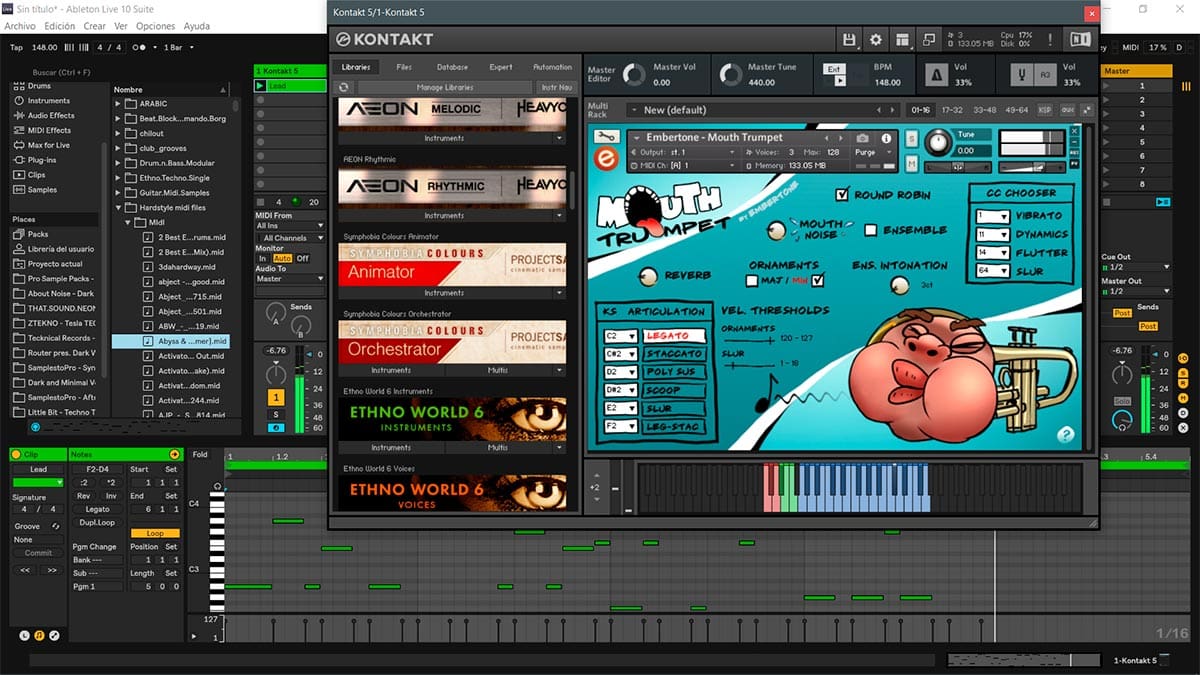Open the Slur CC dropdown showing 64
The image size is (1200, 675).
[992, 271]
